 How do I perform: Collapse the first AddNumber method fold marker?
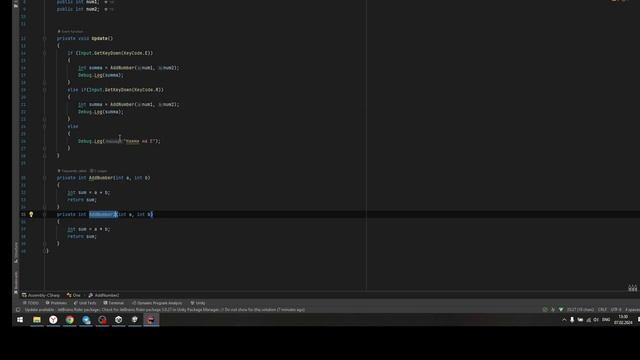click(x=44, y=178)
